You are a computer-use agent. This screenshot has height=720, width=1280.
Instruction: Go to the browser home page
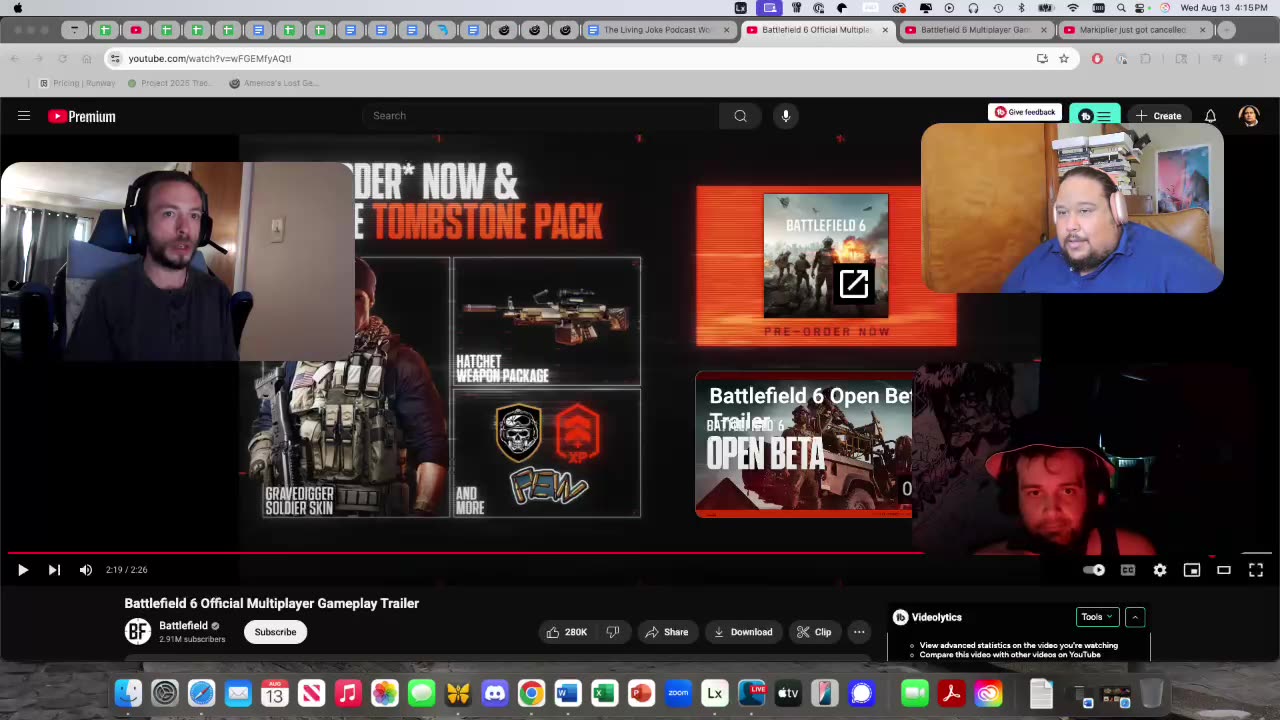tap(86, 59)
